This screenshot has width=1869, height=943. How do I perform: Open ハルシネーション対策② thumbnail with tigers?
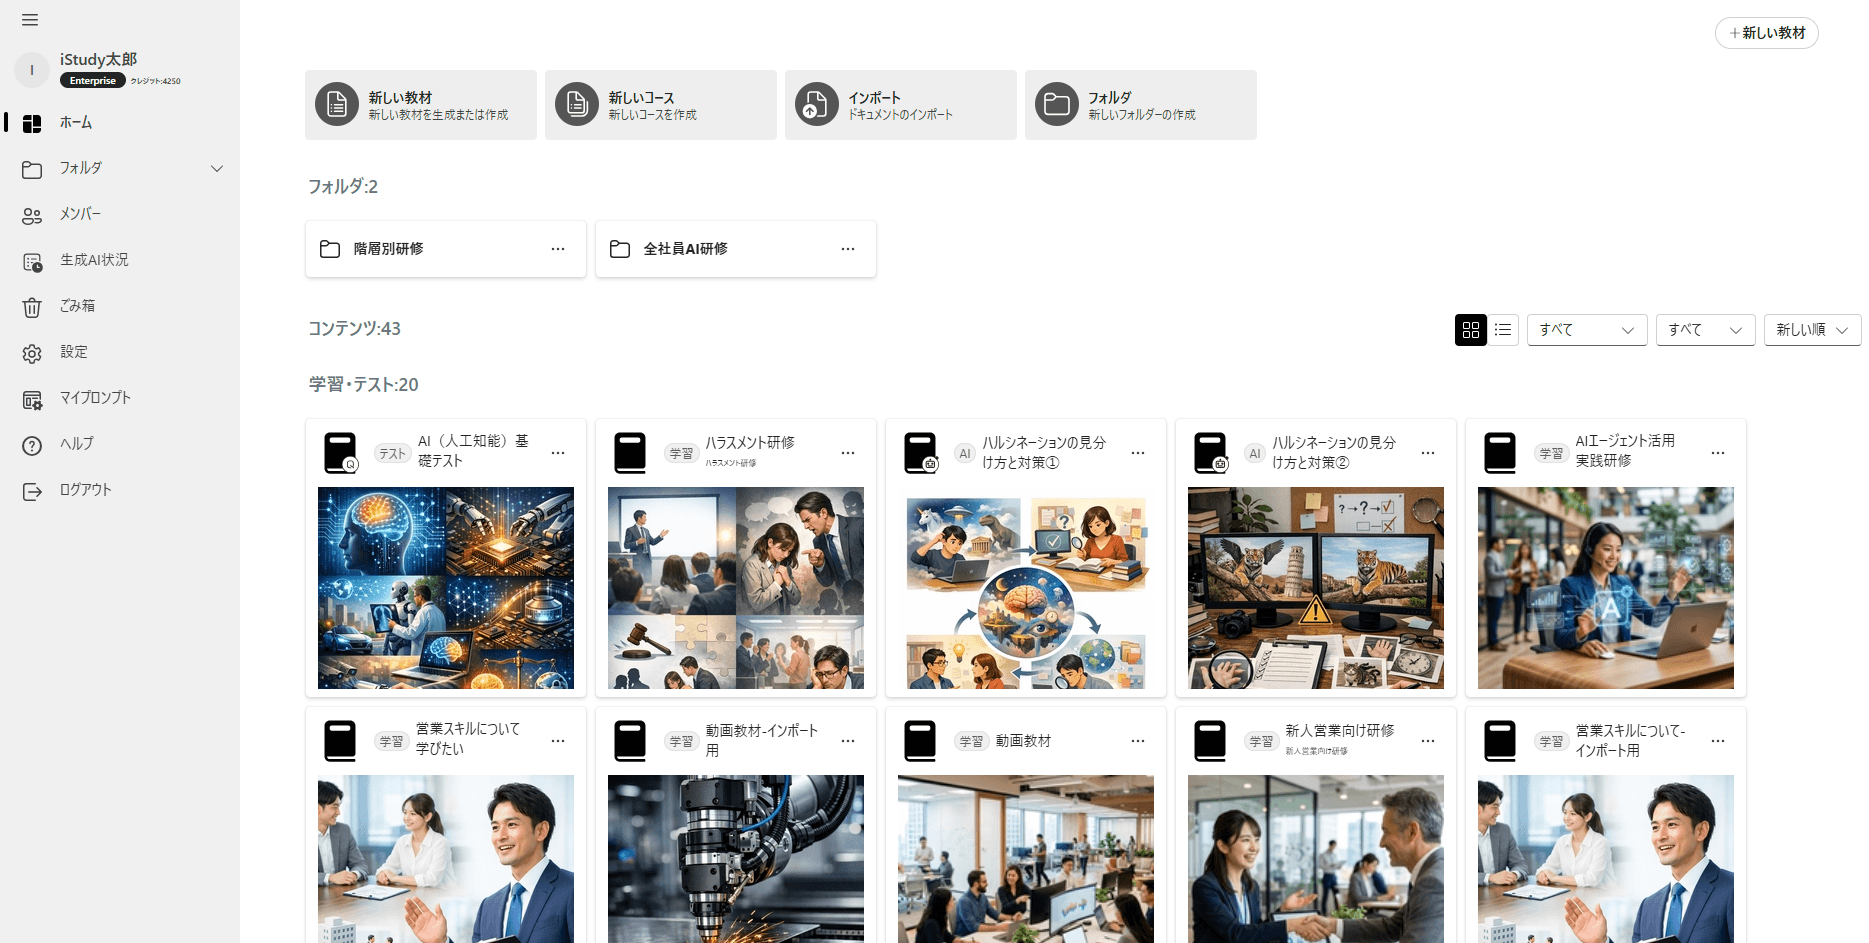click(1316, 588)
